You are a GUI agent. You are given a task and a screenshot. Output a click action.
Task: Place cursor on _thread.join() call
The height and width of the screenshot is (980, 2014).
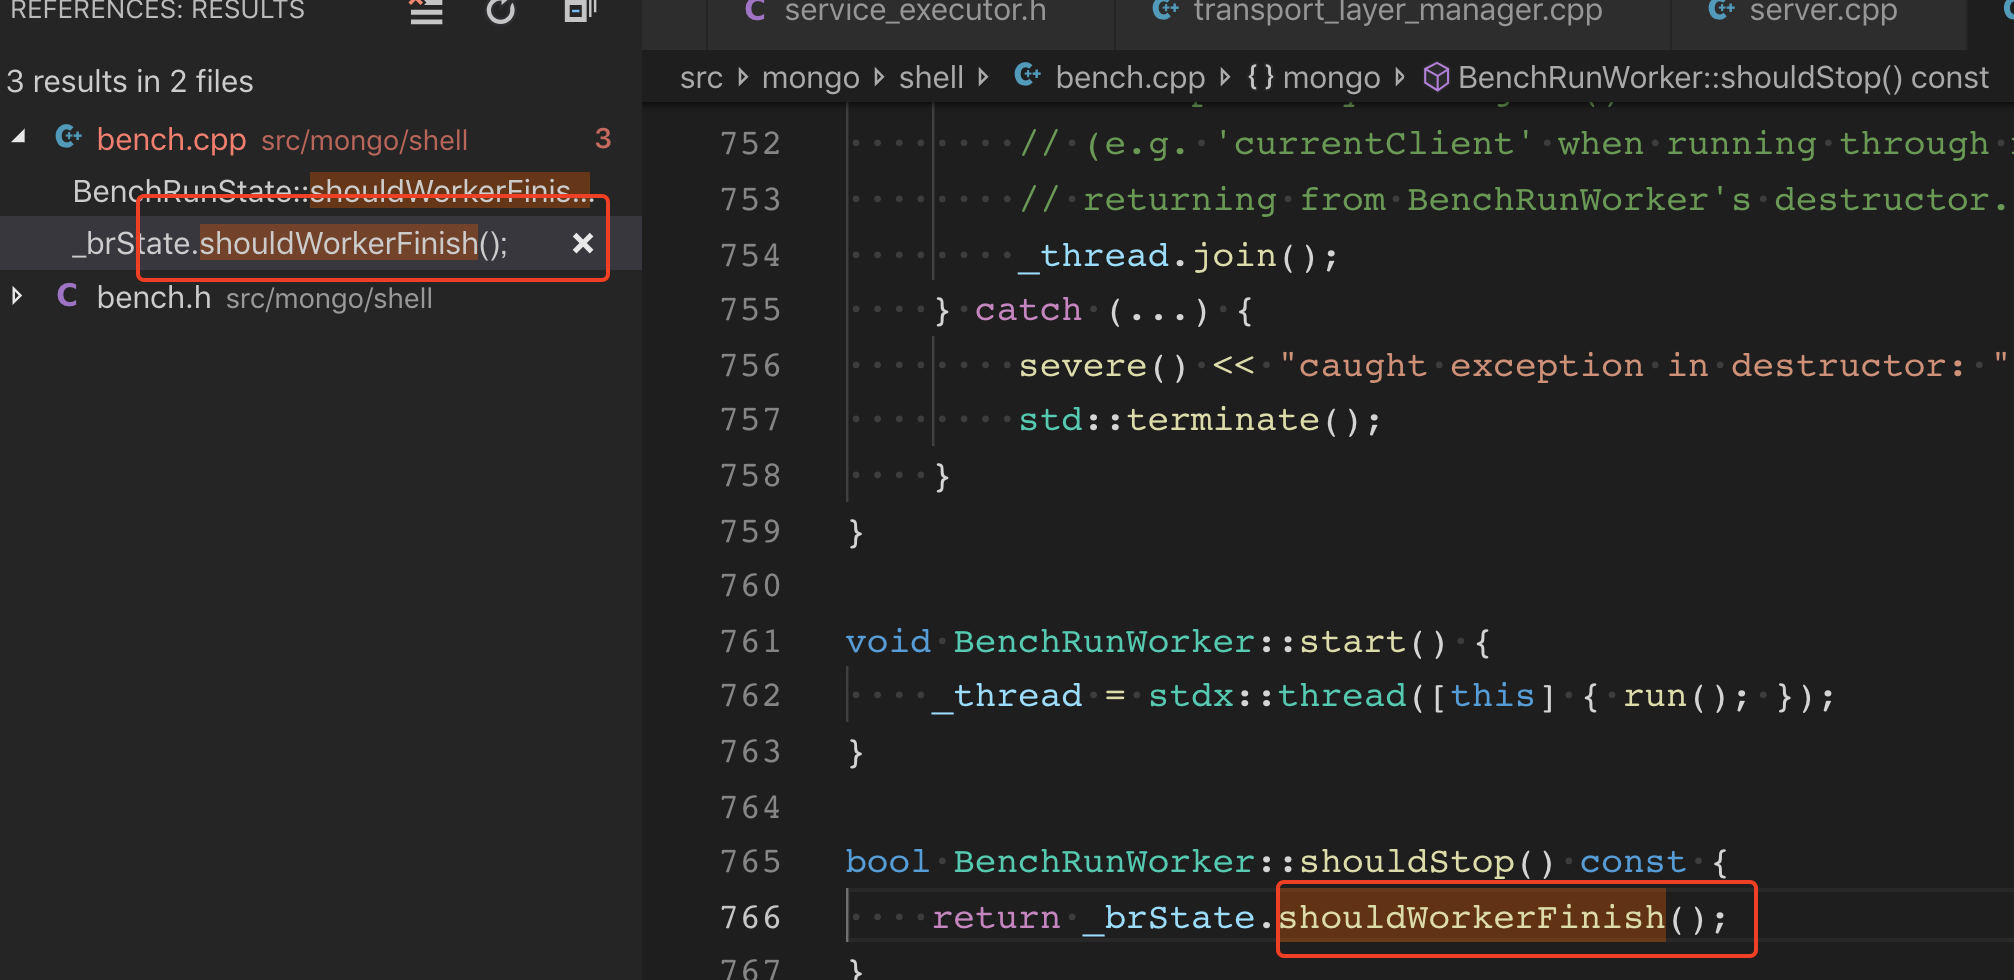click(1178, 256)
